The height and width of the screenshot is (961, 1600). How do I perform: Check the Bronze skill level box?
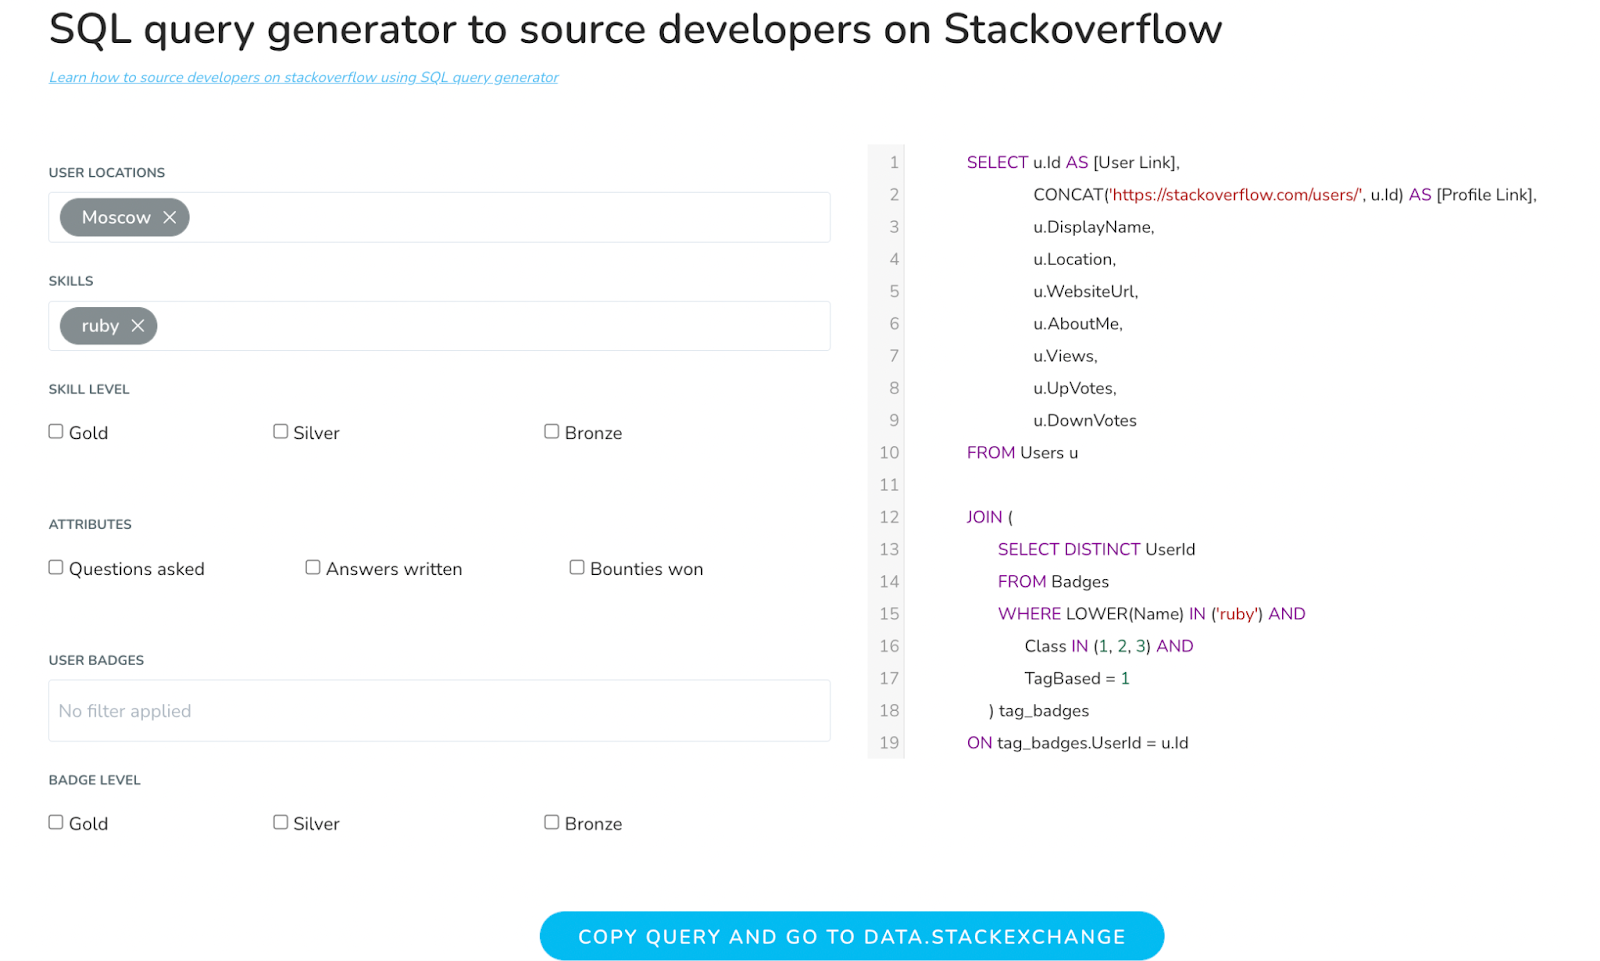click(551, 432)
